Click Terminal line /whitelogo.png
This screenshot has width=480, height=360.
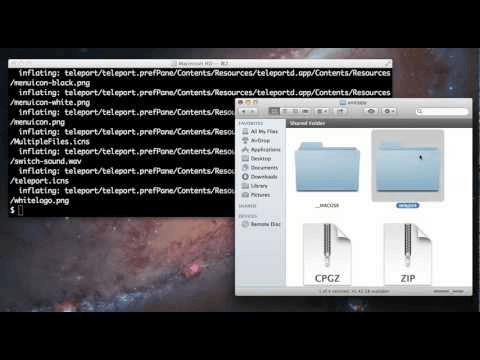[x=39, y=201]
